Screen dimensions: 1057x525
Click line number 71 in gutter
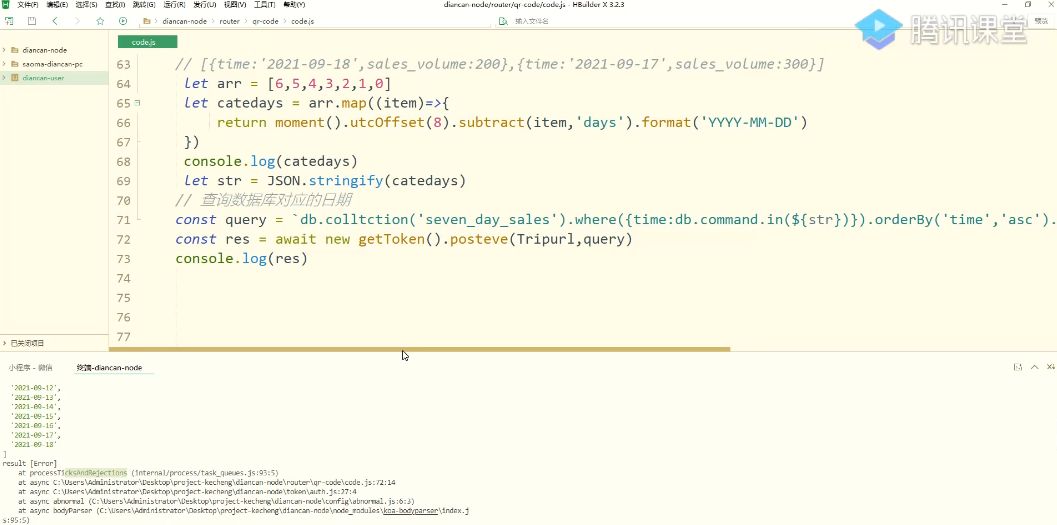[123, 220]
